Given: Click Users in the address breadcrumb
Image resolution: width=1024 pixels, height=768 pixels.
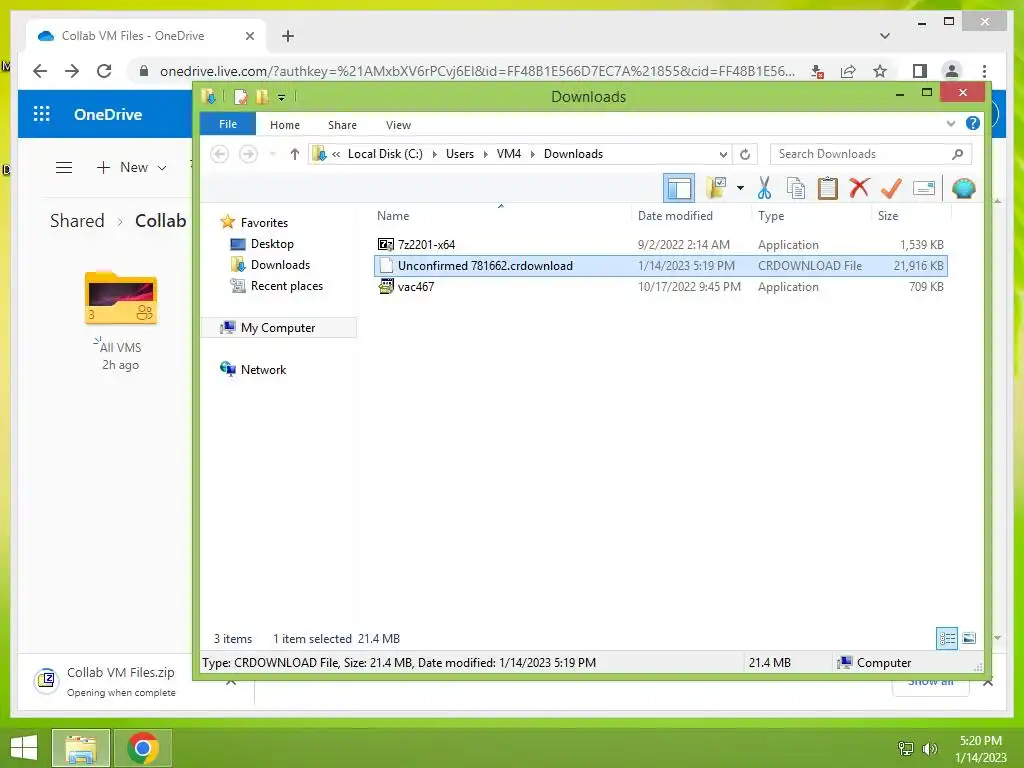Looking at the screenshot, I should click(460, 154).
